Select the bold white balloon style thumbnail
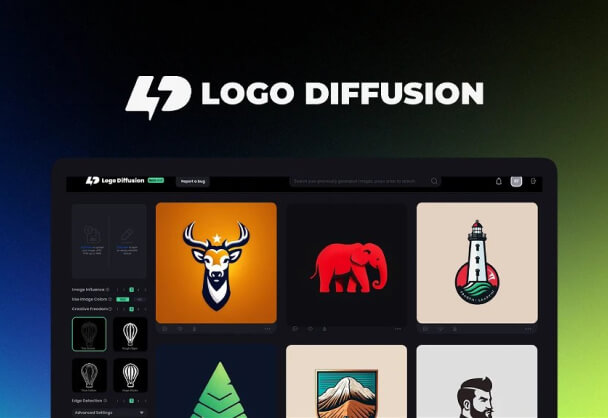This screenshot has width=608, height=418. [130, 375]
